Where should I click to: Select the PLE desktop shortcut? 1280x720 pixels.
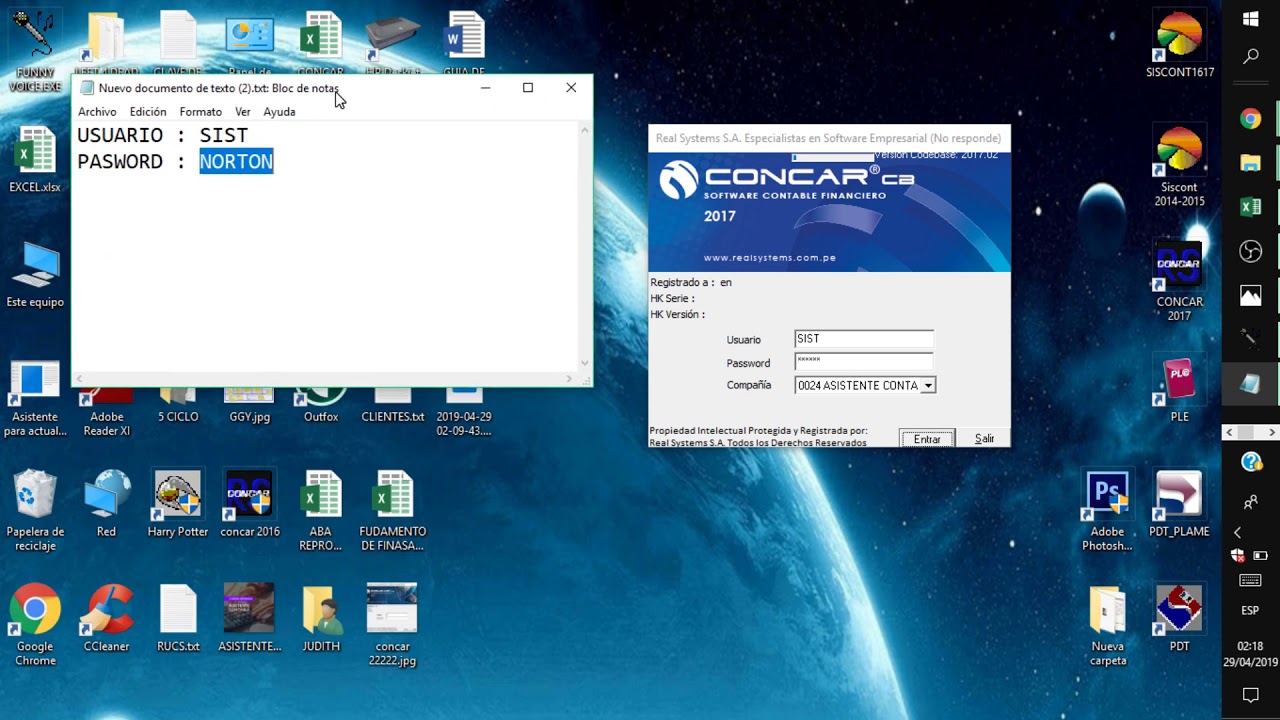tap(1180, 388)
